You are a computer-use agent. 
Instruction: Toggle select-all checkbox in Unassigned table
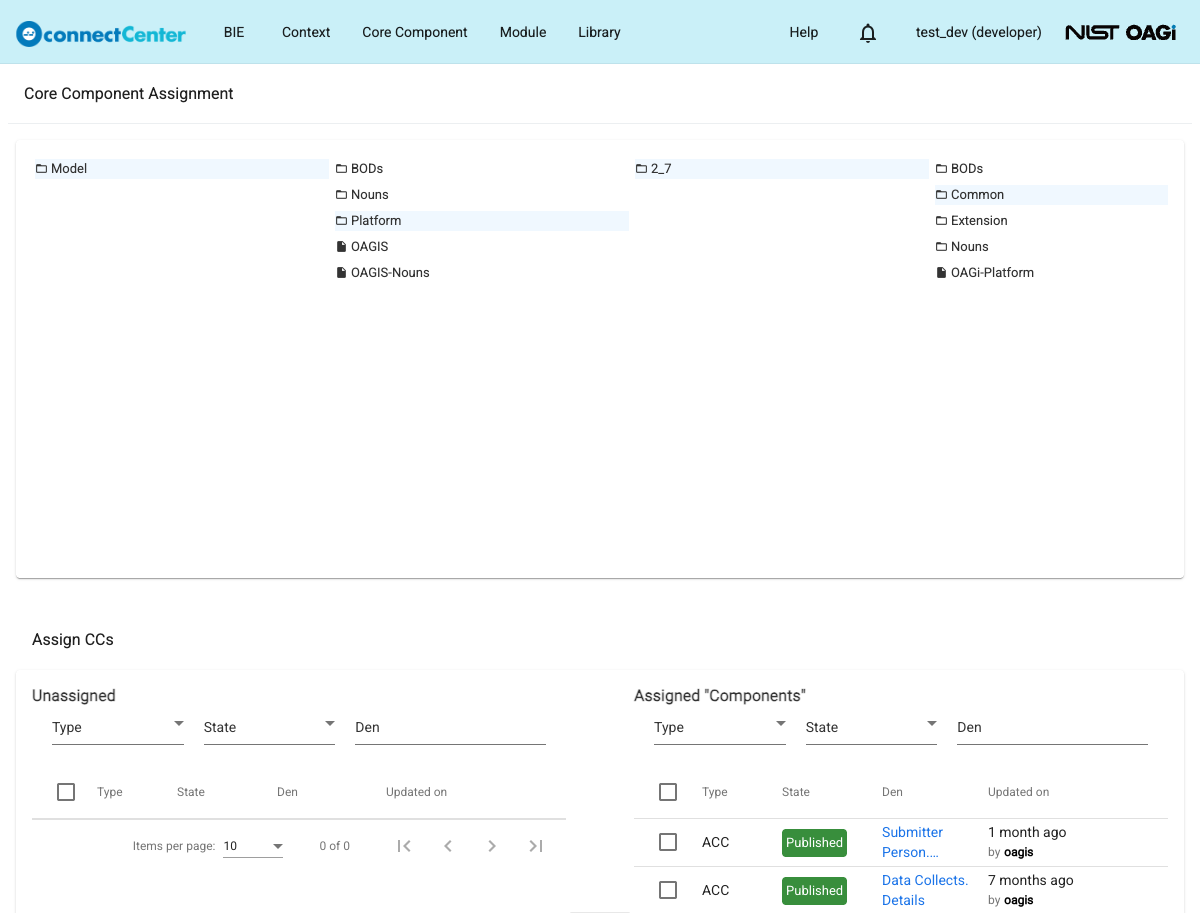(66, 792)
